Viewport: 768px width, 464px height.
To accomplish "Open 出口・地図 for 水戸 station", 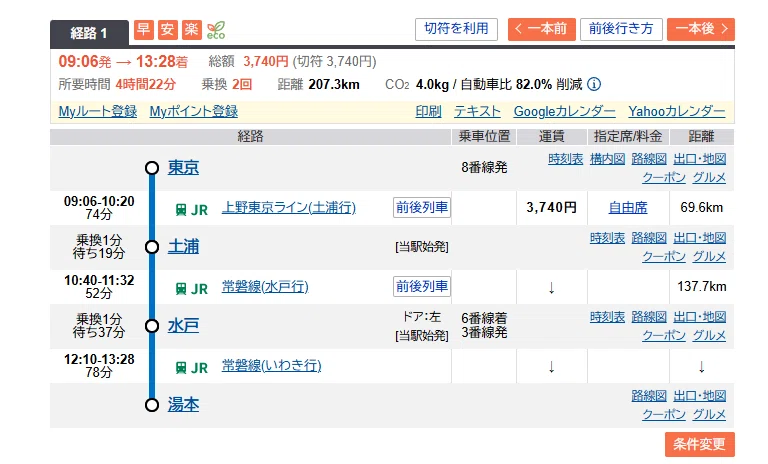I will [699, 317].
